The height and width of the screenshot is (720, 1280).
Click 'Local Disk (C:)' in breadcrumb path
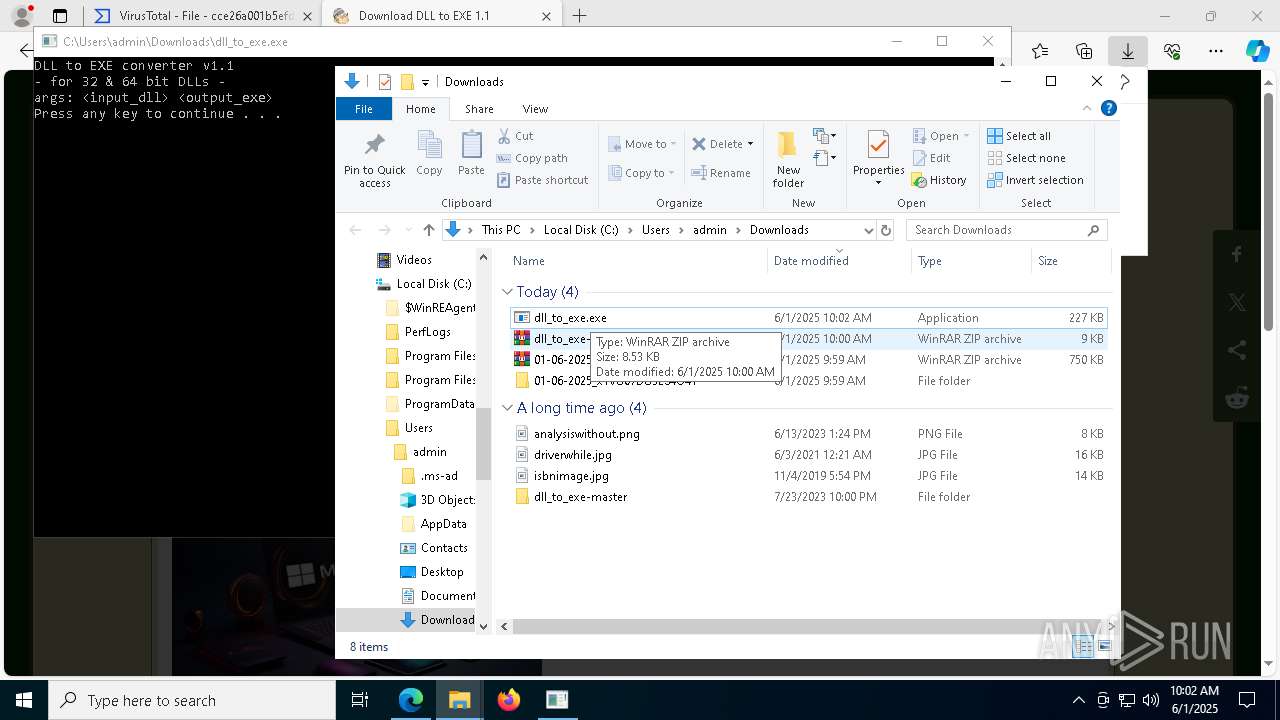click(x=581, y=230)
